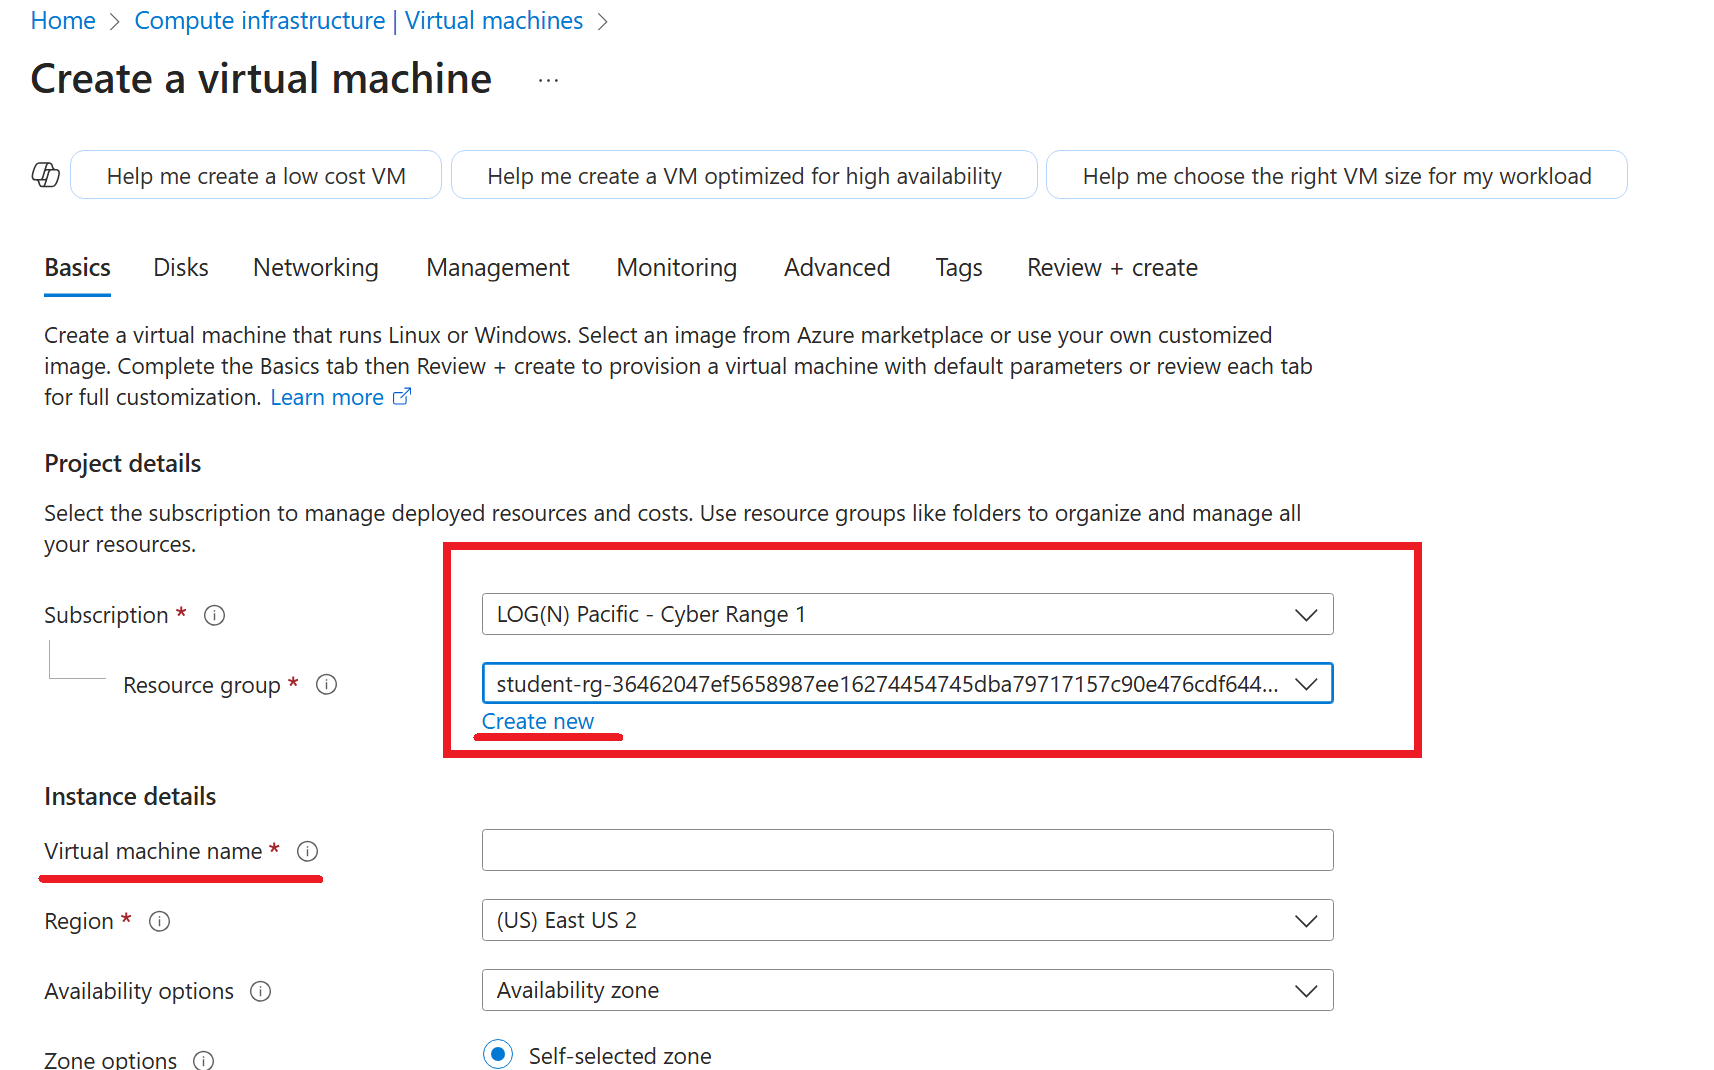Image resolution: width=1714 pixels, height=1070 pixels.
Task: Click Help me choose the right VM size
Action: click(x=1337, y=175)
